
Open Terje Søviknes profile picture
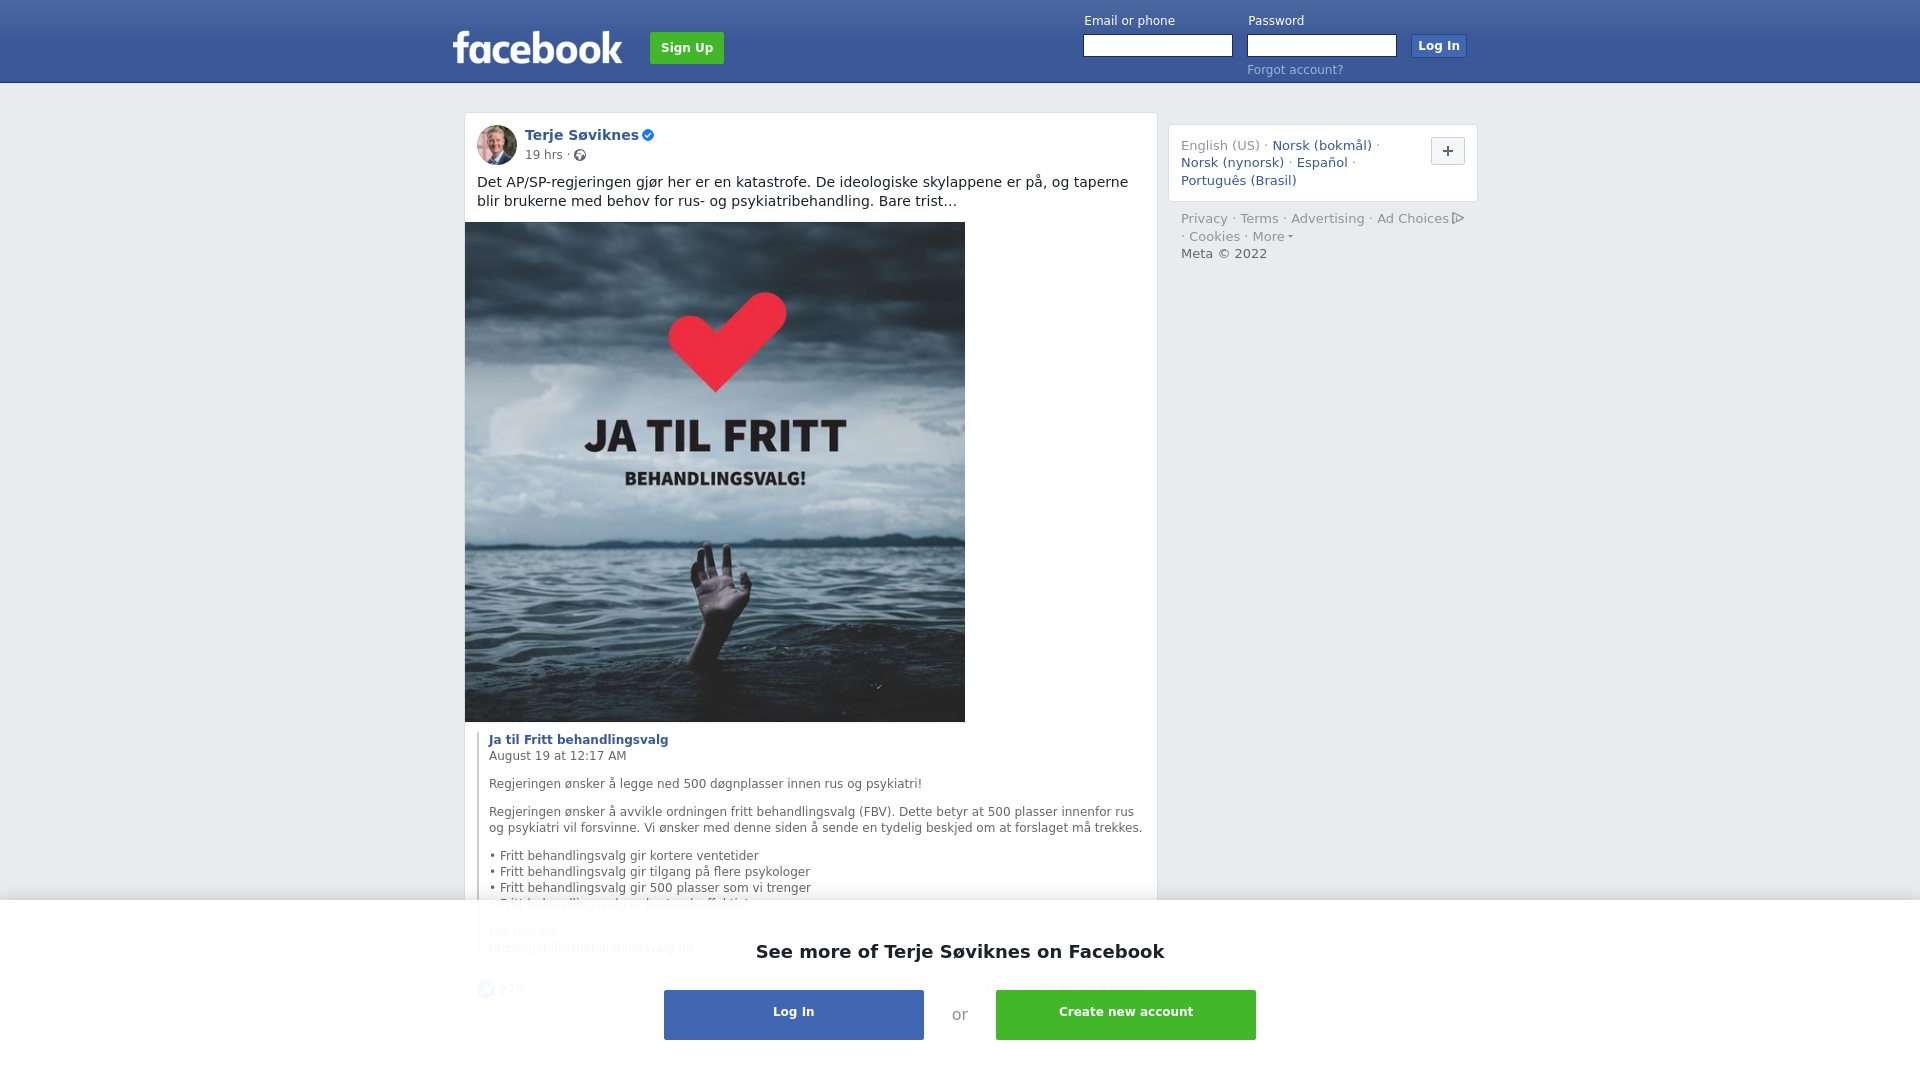pos(497,145)
